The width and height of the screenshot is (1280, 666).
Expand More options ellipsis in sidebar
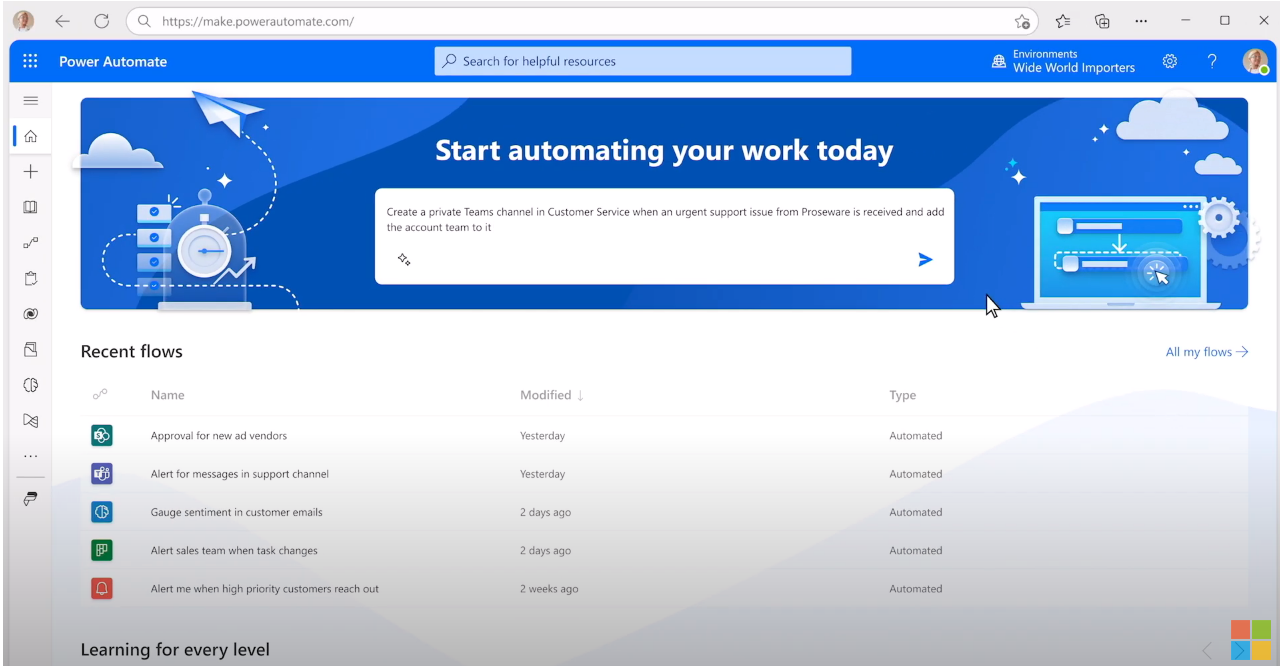click(x=30, y=456)
